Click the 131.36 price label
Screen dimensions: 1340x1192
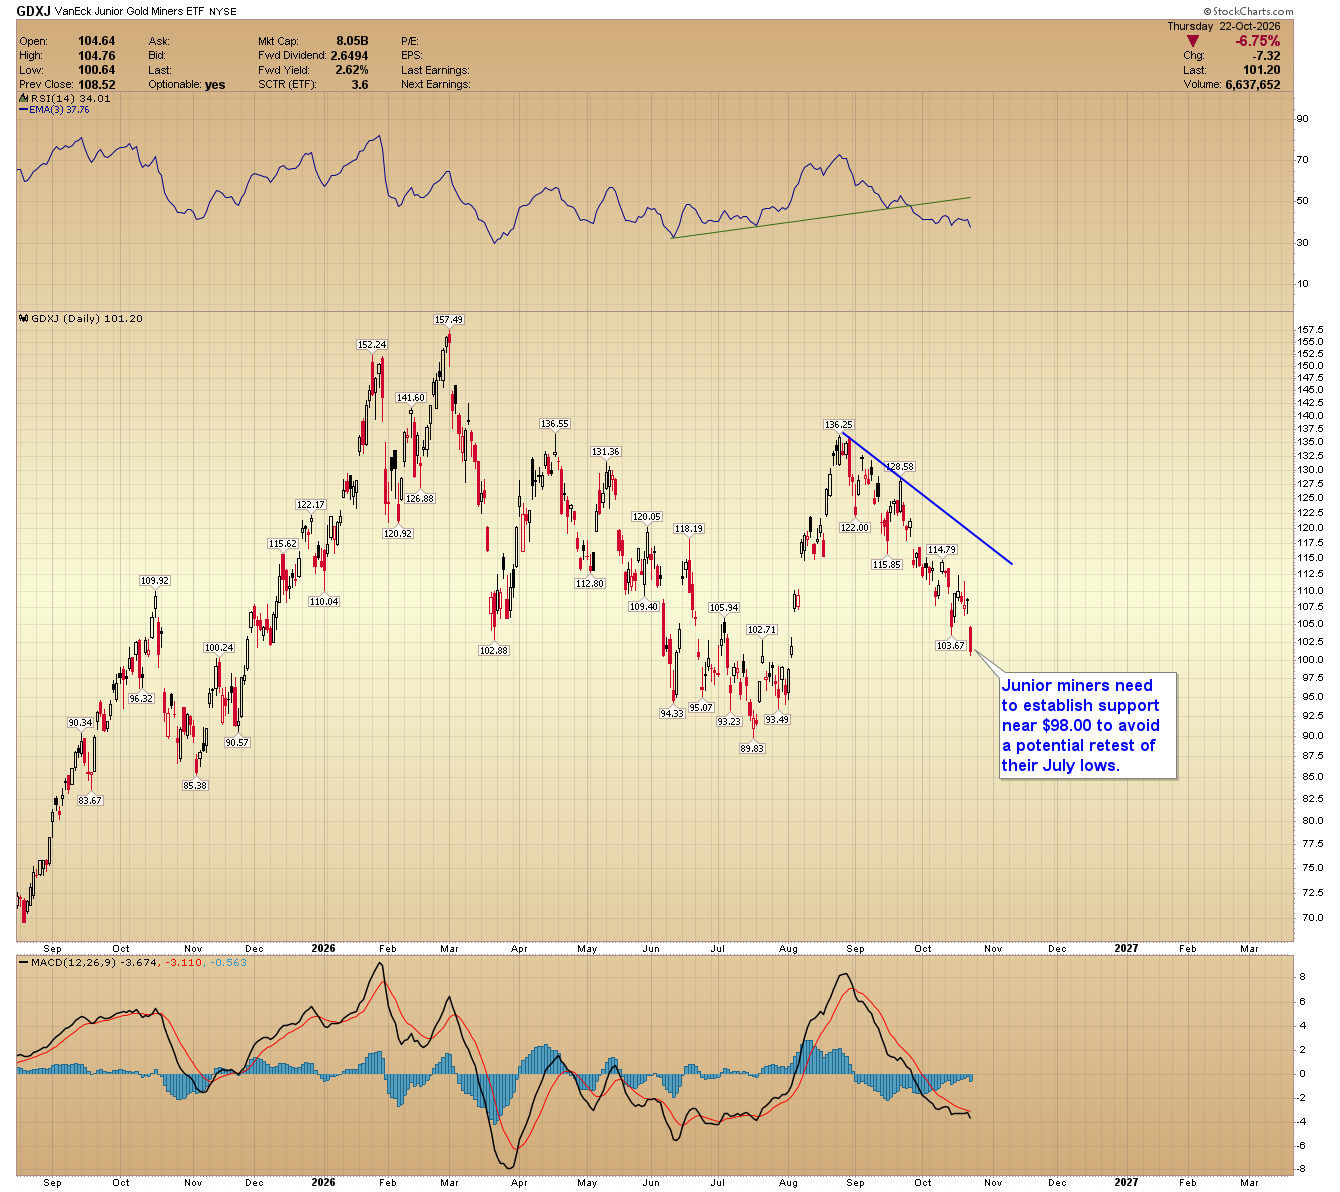pos(606,452)
